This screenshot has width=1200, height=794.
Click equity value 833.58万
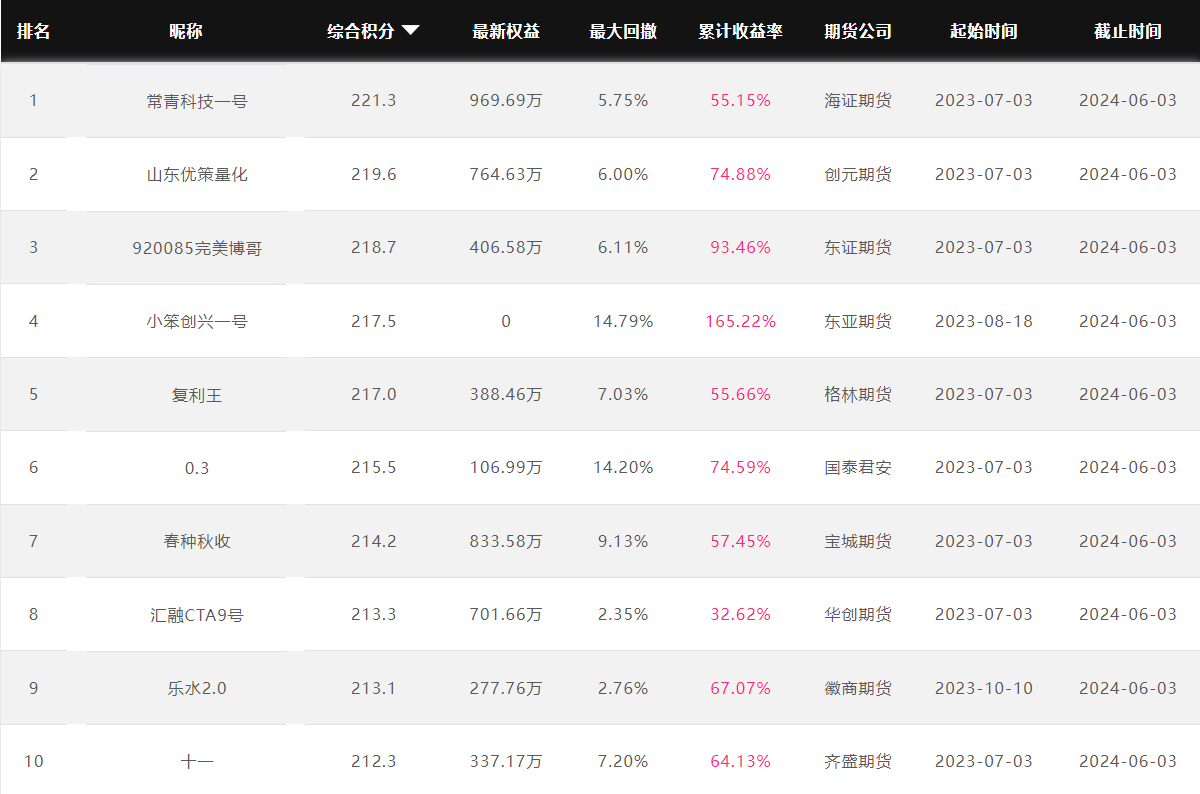click(506, 541)
